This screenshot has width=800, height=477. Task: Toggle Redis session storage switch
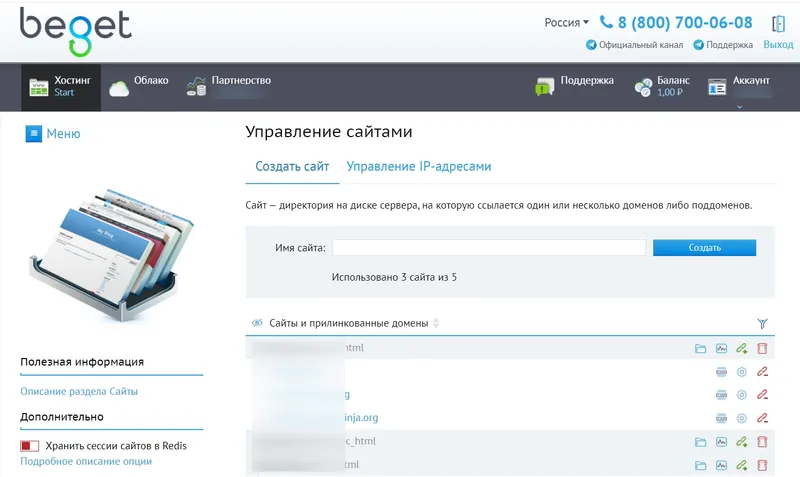pos(30,446)
